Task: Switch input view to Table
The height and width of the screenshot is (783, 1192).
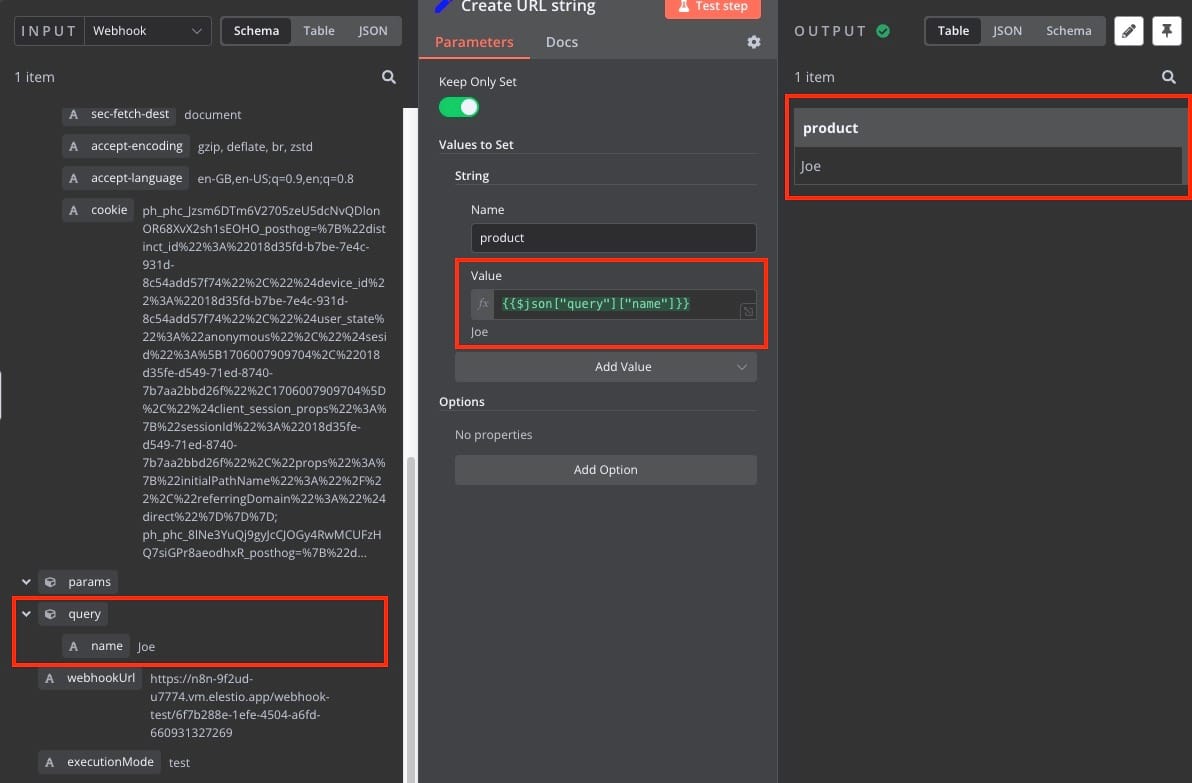Action: pyautogui.click(x=319, y=31)
